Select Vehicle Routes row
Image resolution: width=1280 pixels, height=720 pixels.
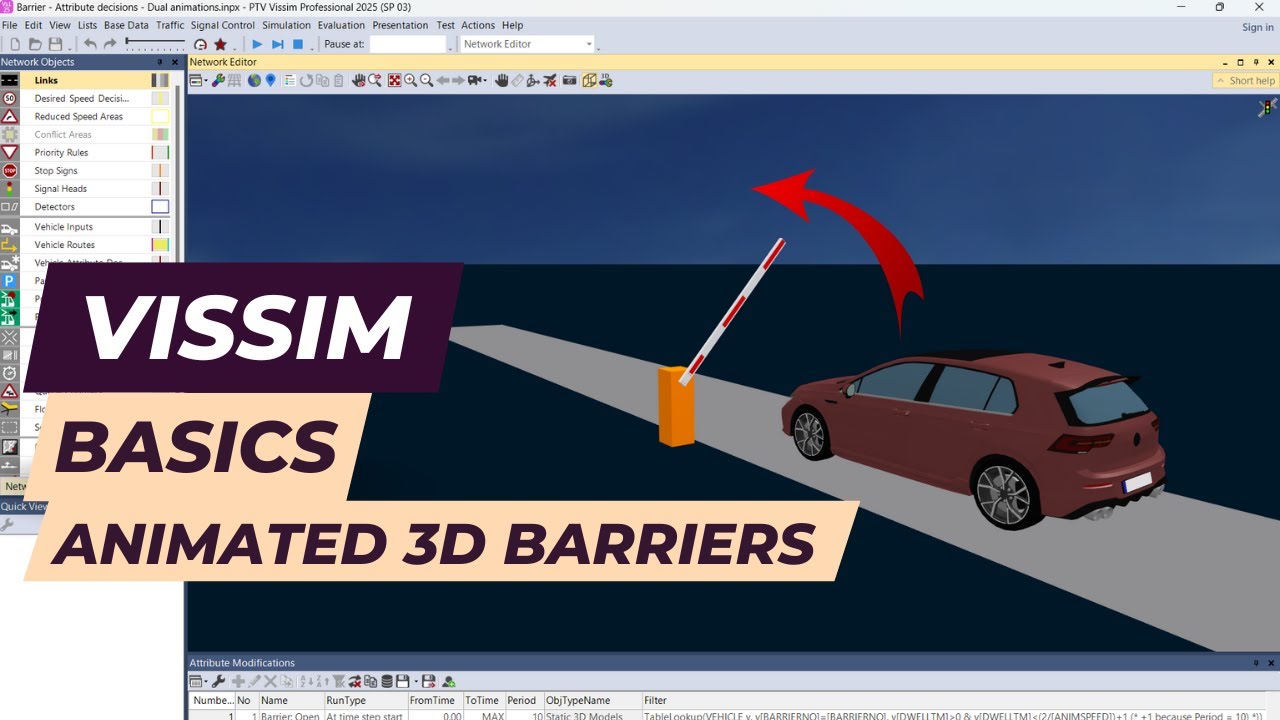click(x=85, y=244)
